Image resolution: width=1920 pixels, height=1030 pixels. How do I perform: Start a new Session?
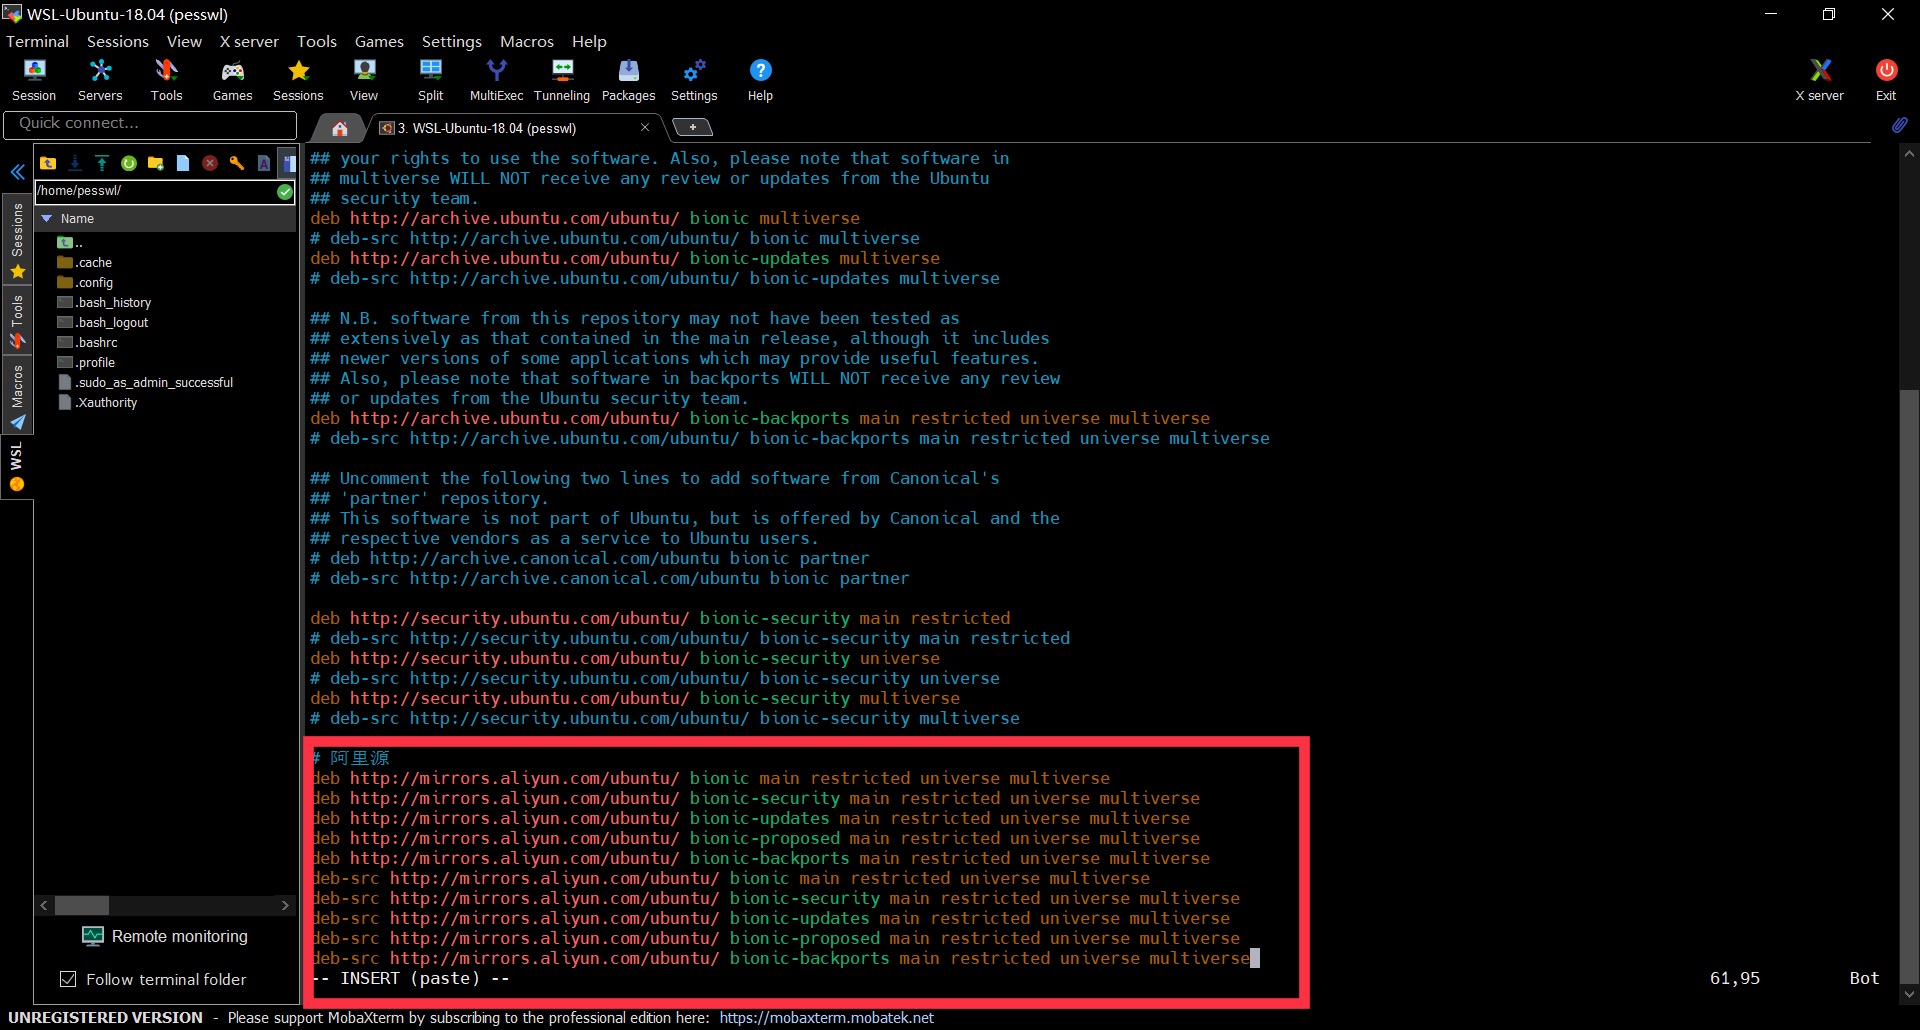click(34, 78)
